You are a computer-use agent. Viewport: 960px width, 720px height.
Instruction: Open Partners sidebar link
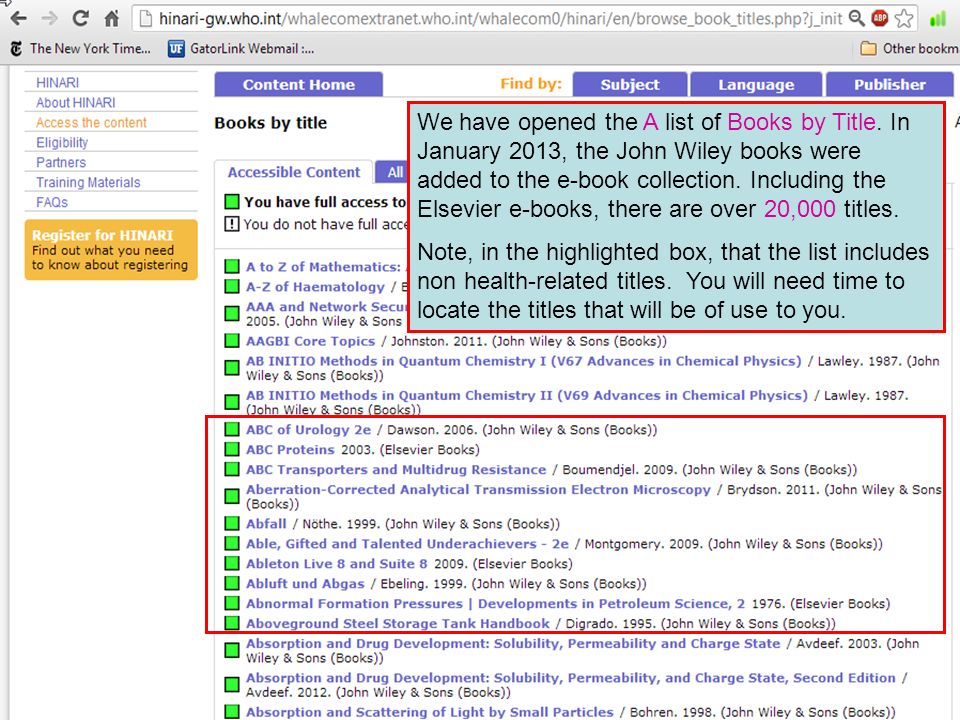61,162
